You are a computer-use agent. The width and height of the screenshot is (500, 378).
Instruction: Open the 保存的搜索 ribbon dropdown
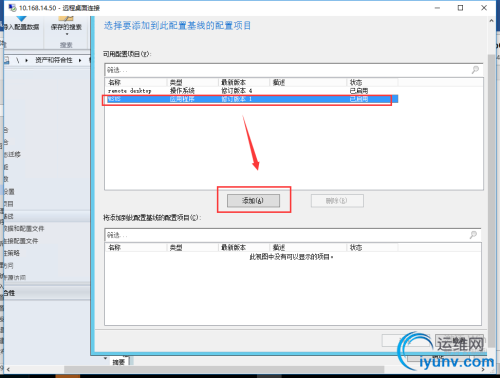[66, 26]
